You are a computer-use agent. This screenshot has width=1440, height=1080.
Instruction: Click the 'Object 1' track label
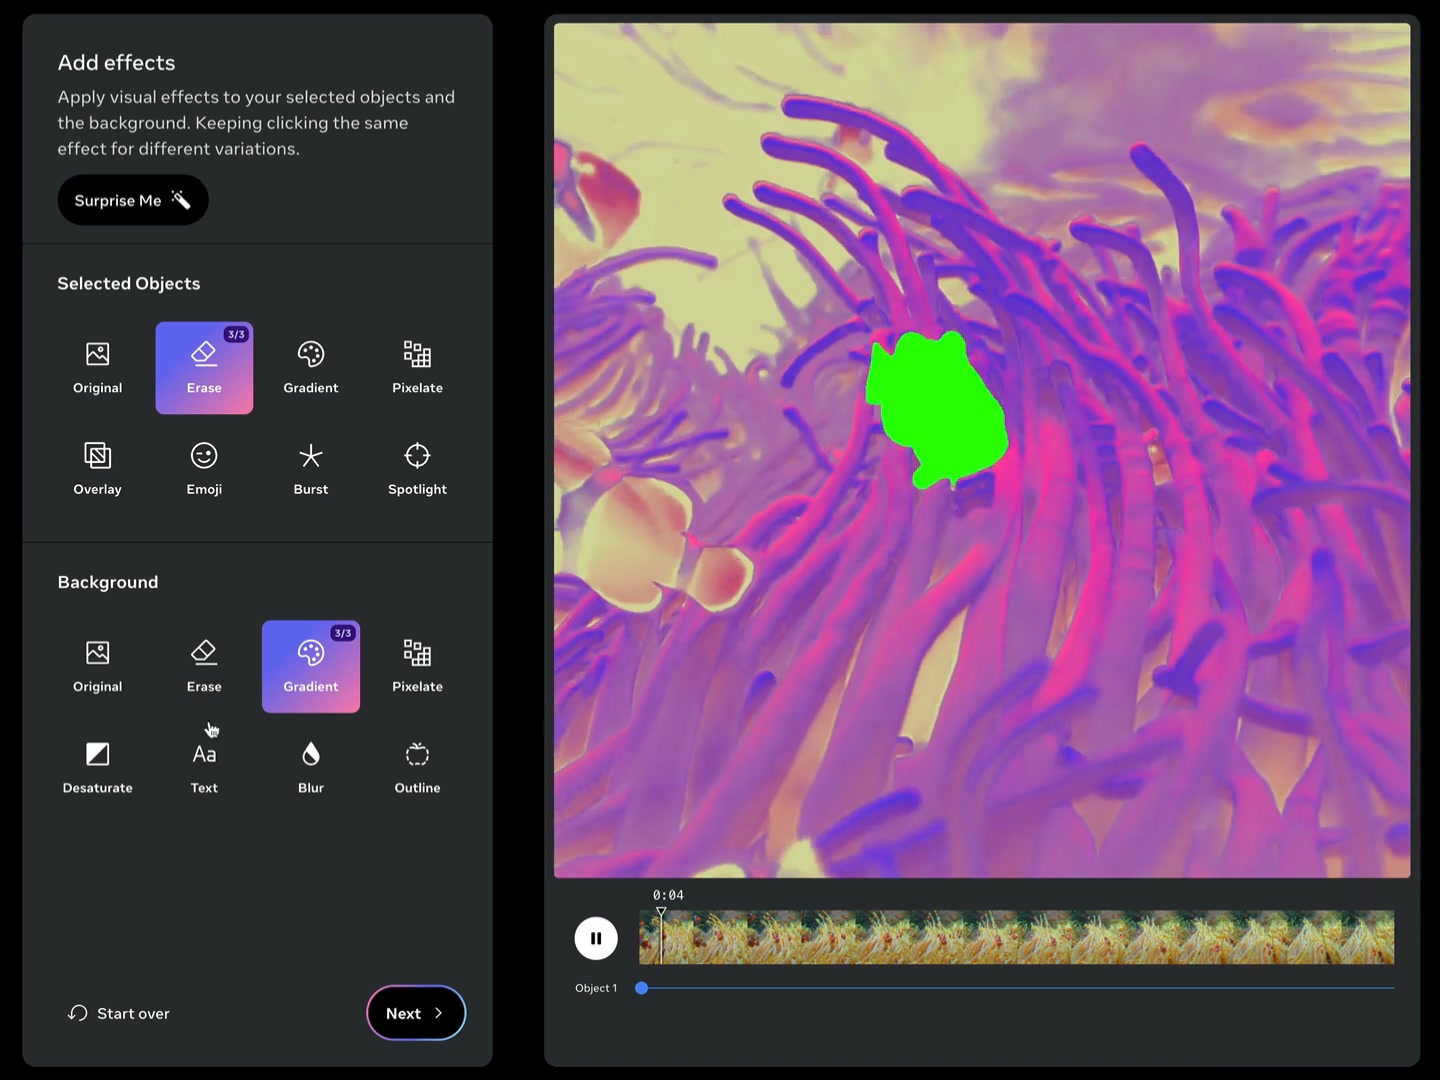(x=596, y=988)
